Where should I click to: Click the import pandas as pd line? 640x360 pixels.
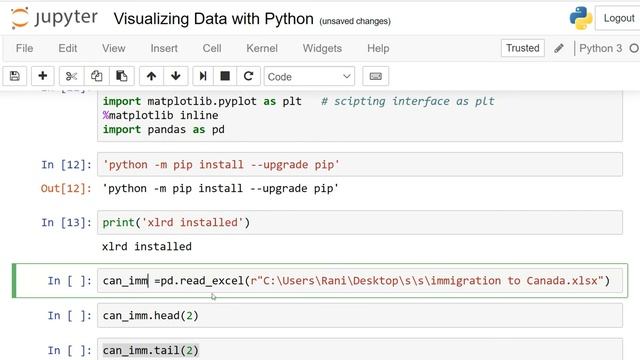pyautogui.click(x=164, y=130)
